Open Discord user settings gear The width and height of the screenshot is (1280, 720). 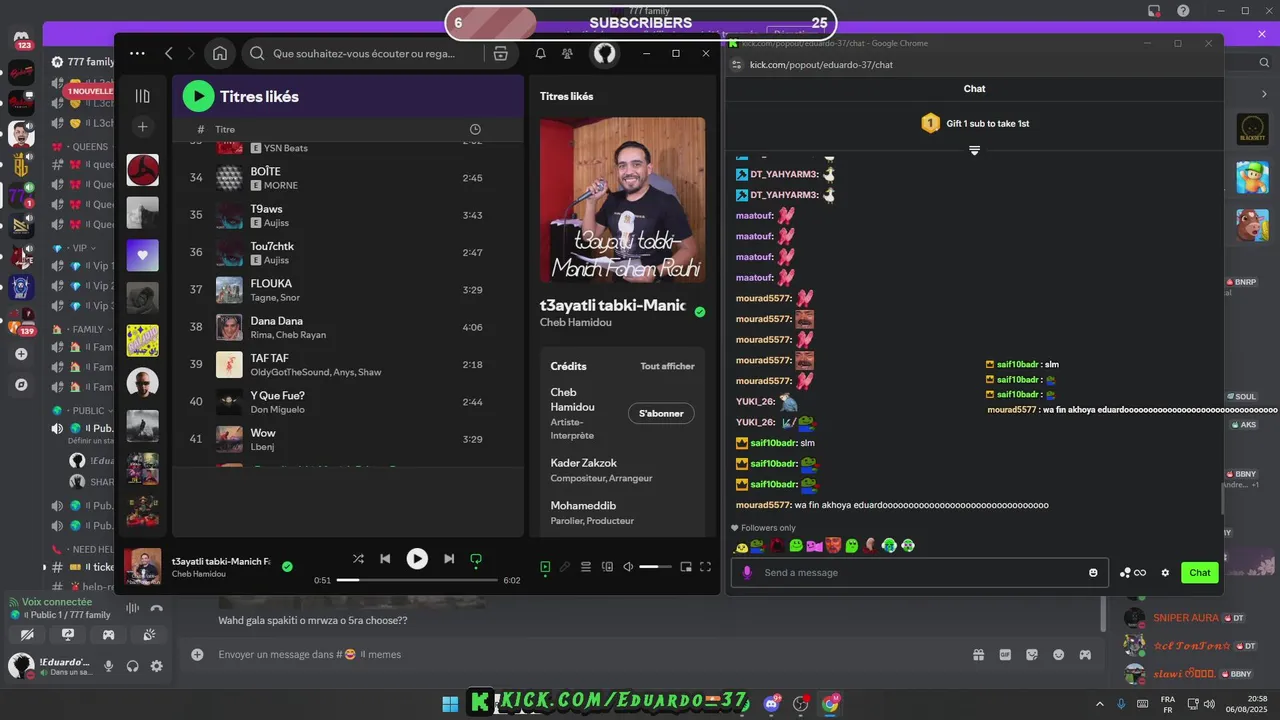[157, 666]
